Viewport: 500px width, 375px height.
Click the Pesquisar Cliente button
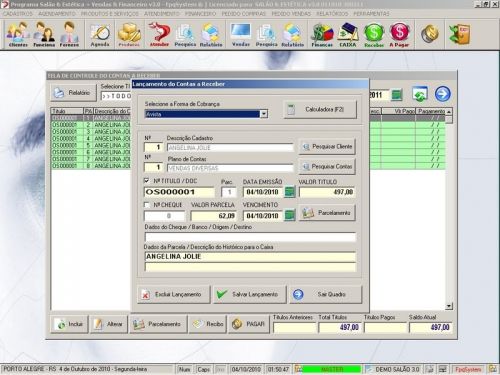coord(327,146)
